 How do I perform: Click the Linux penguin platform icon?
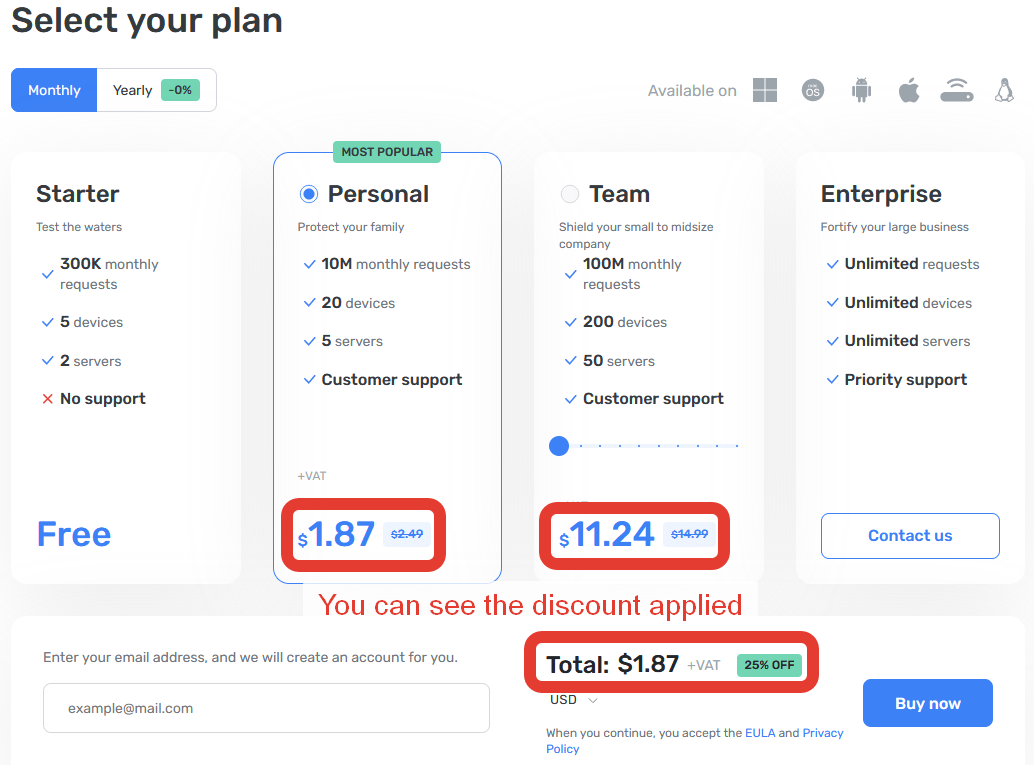pyautogui.click(x=1004, y=90)
